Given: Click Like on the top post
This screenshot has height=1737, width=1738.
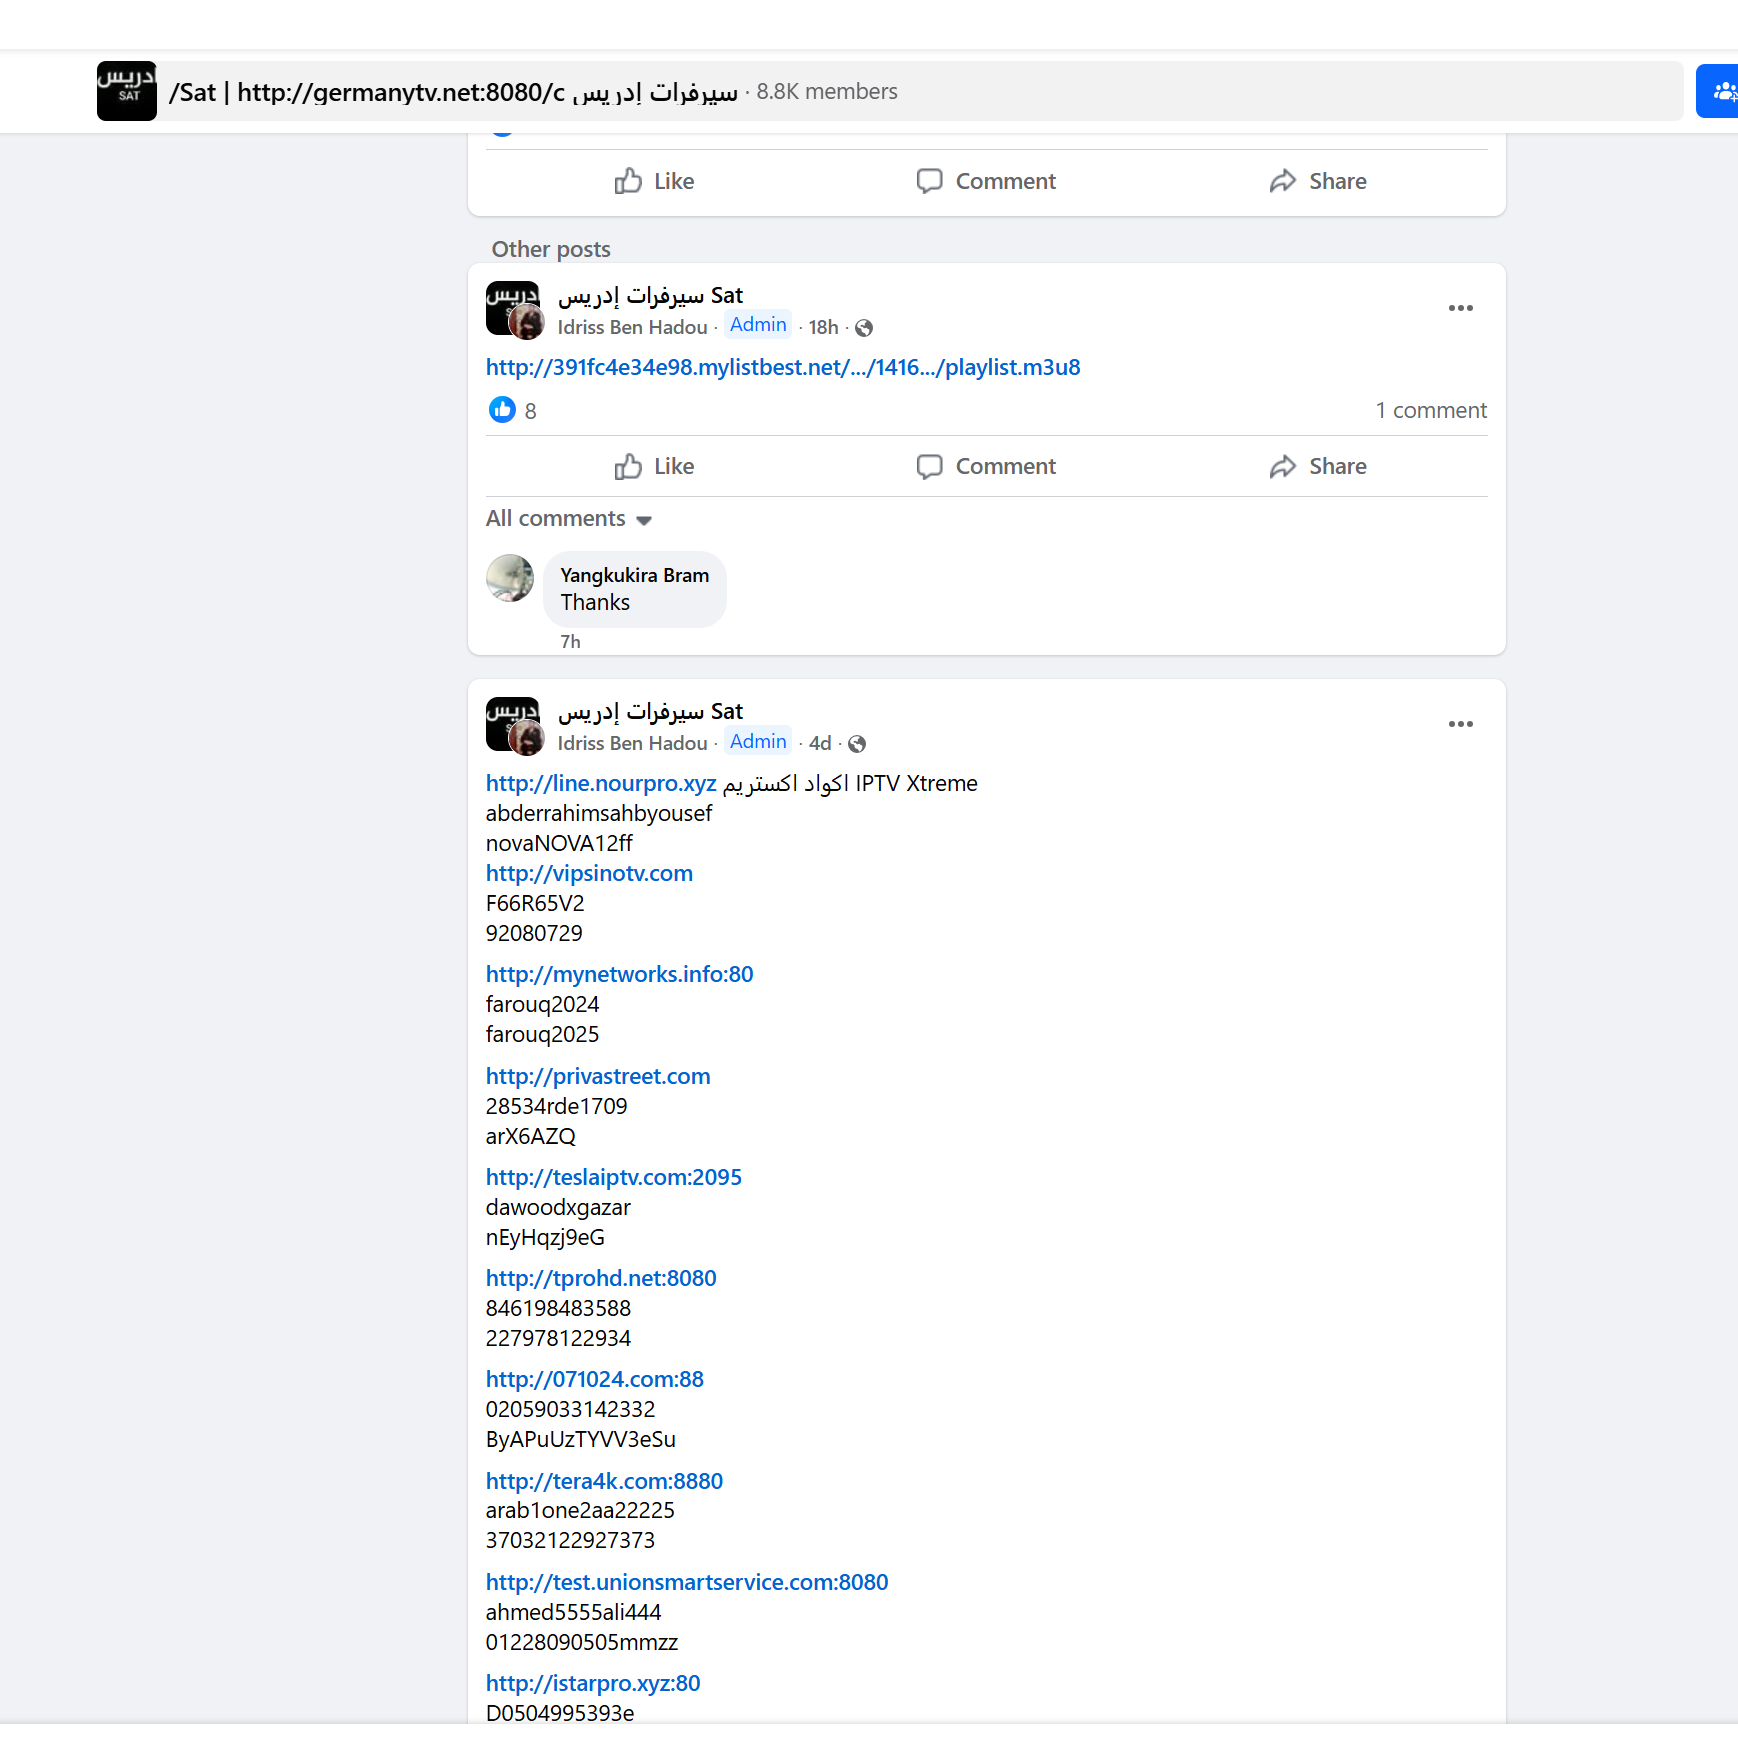Looking at the screenshot, I should point(653,181).
